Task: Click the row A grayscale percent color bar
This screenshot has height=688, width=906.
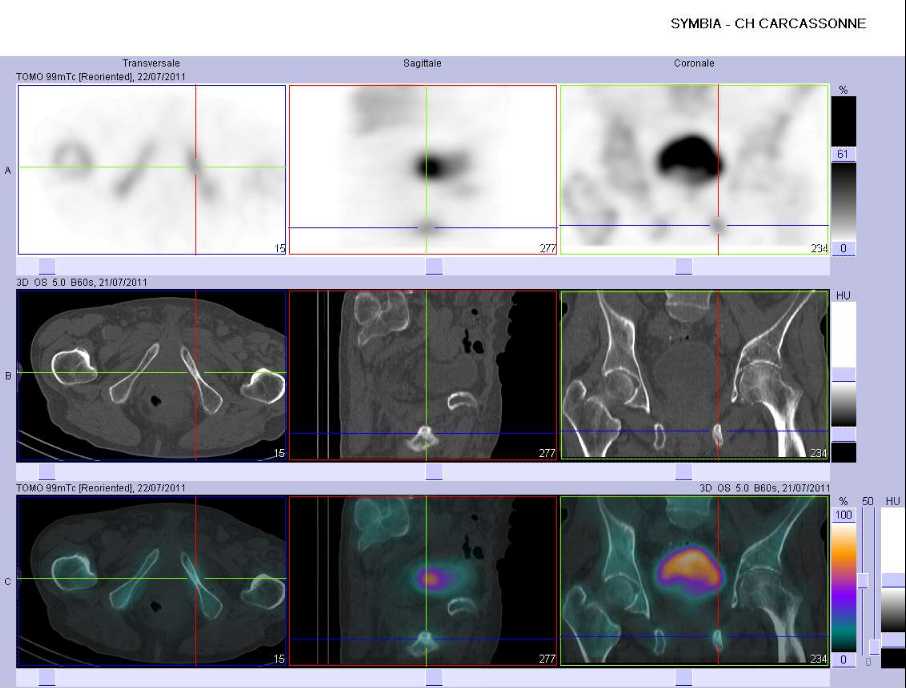Action: point(843,202)
